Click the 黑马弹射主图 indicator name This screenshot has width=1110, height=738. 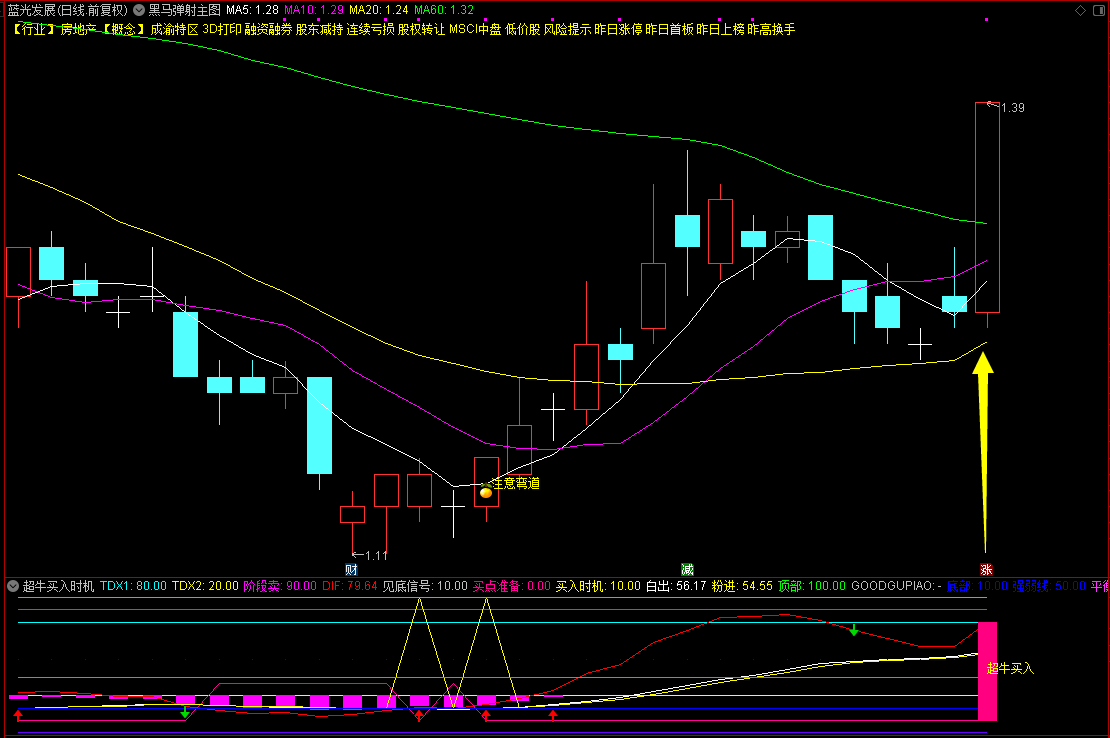pyautogui.click(x=184, y=10)
